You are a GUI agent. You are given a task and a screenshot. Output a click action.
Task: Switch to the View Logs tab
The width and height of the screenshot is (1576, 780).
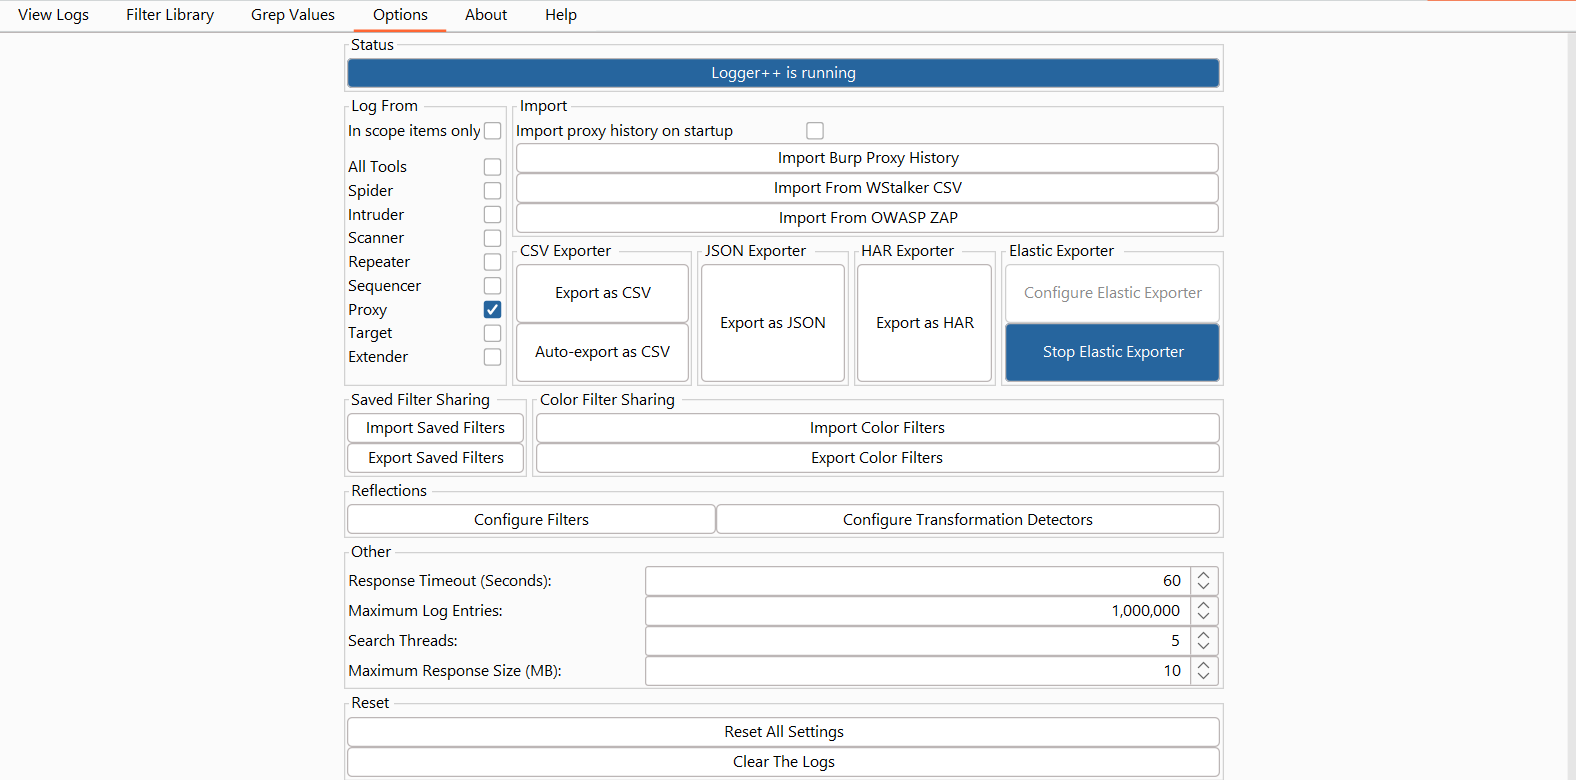(53, 15)
